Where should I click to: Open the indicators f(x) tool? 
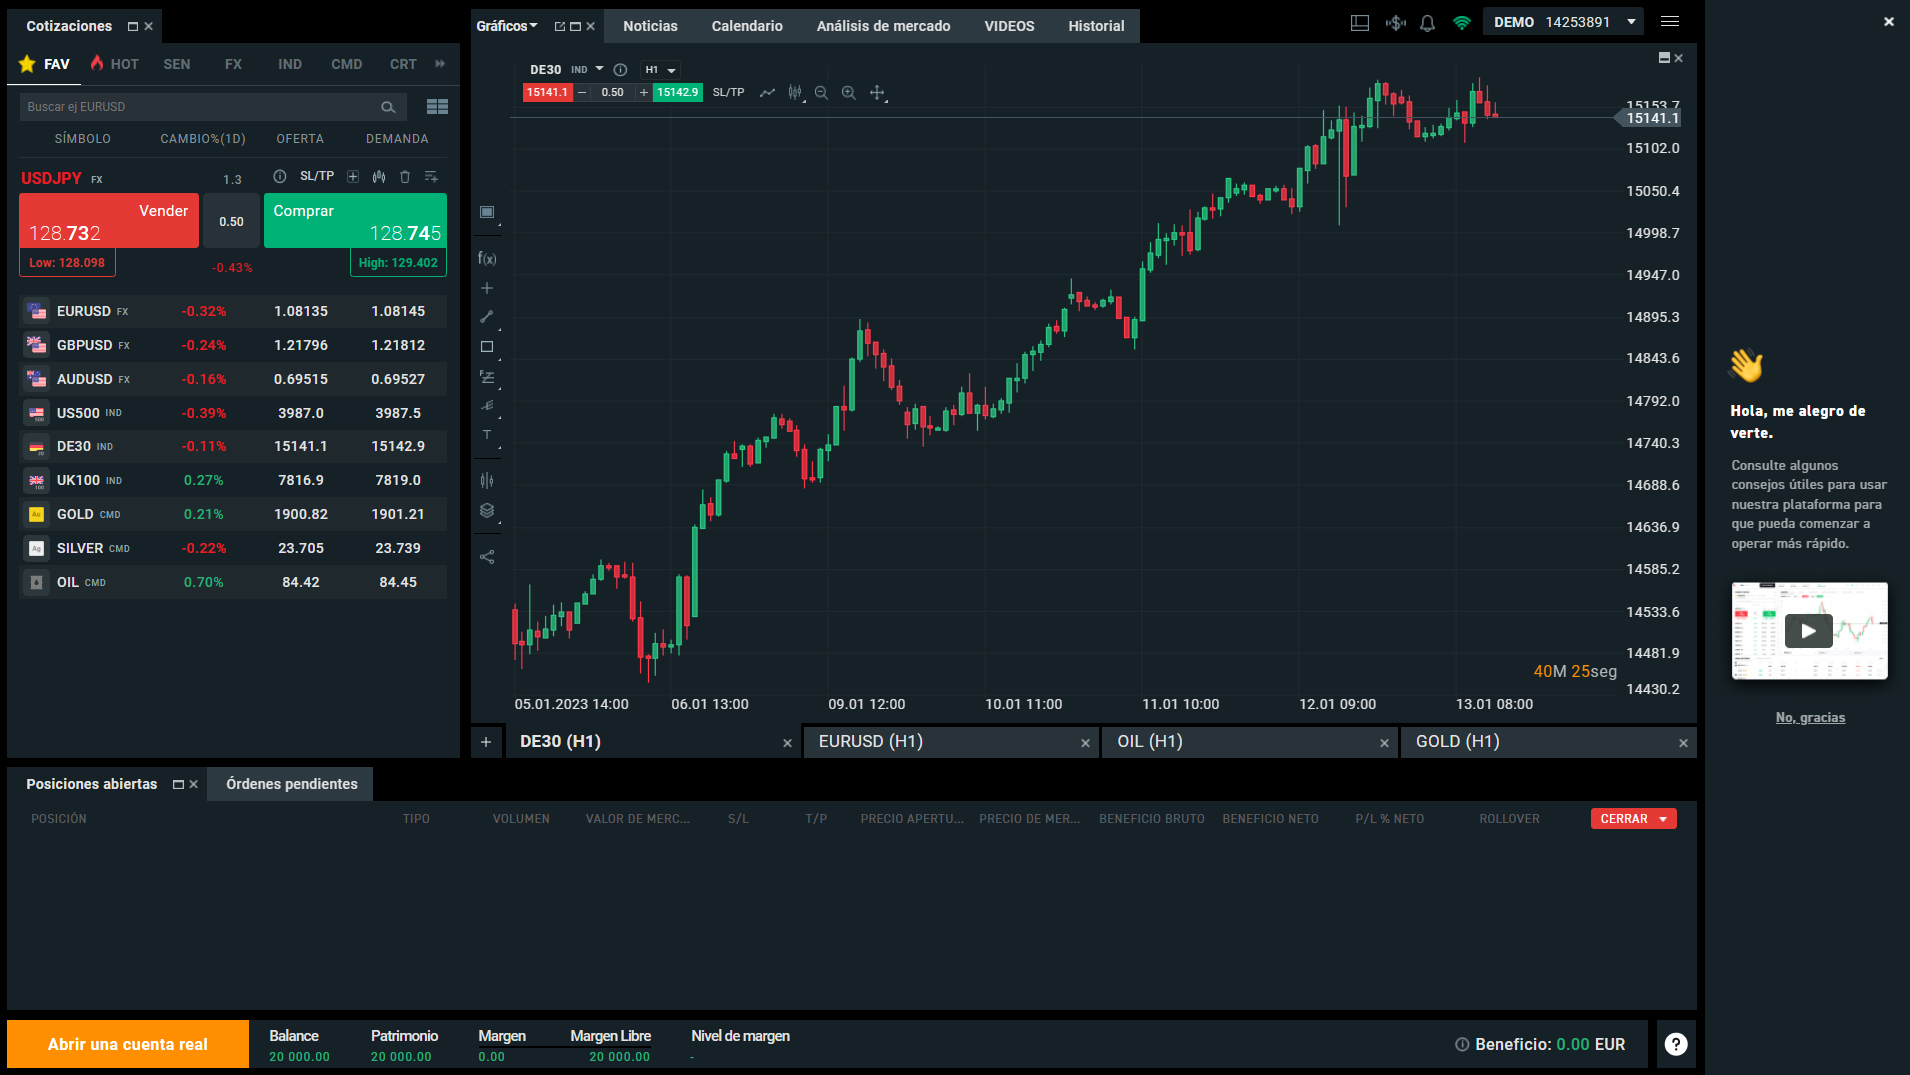pos(487,257)
